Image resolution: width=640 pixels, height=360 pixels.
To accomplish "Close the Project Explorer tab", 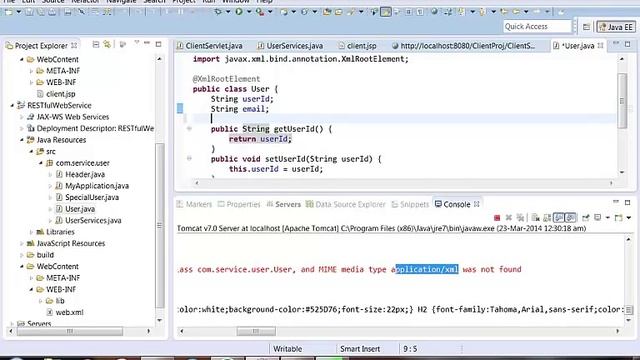I will pos(74,45).
